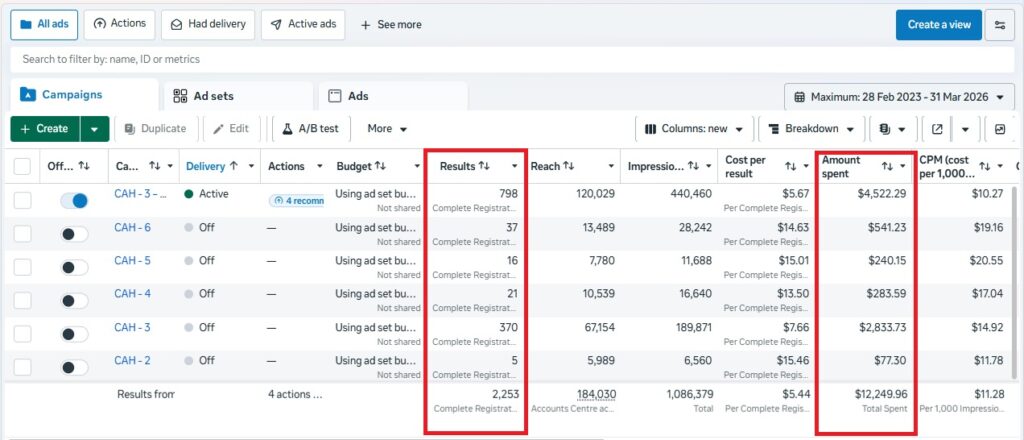
Task: Check the select-all header checkbox
Action: point(22,166)
